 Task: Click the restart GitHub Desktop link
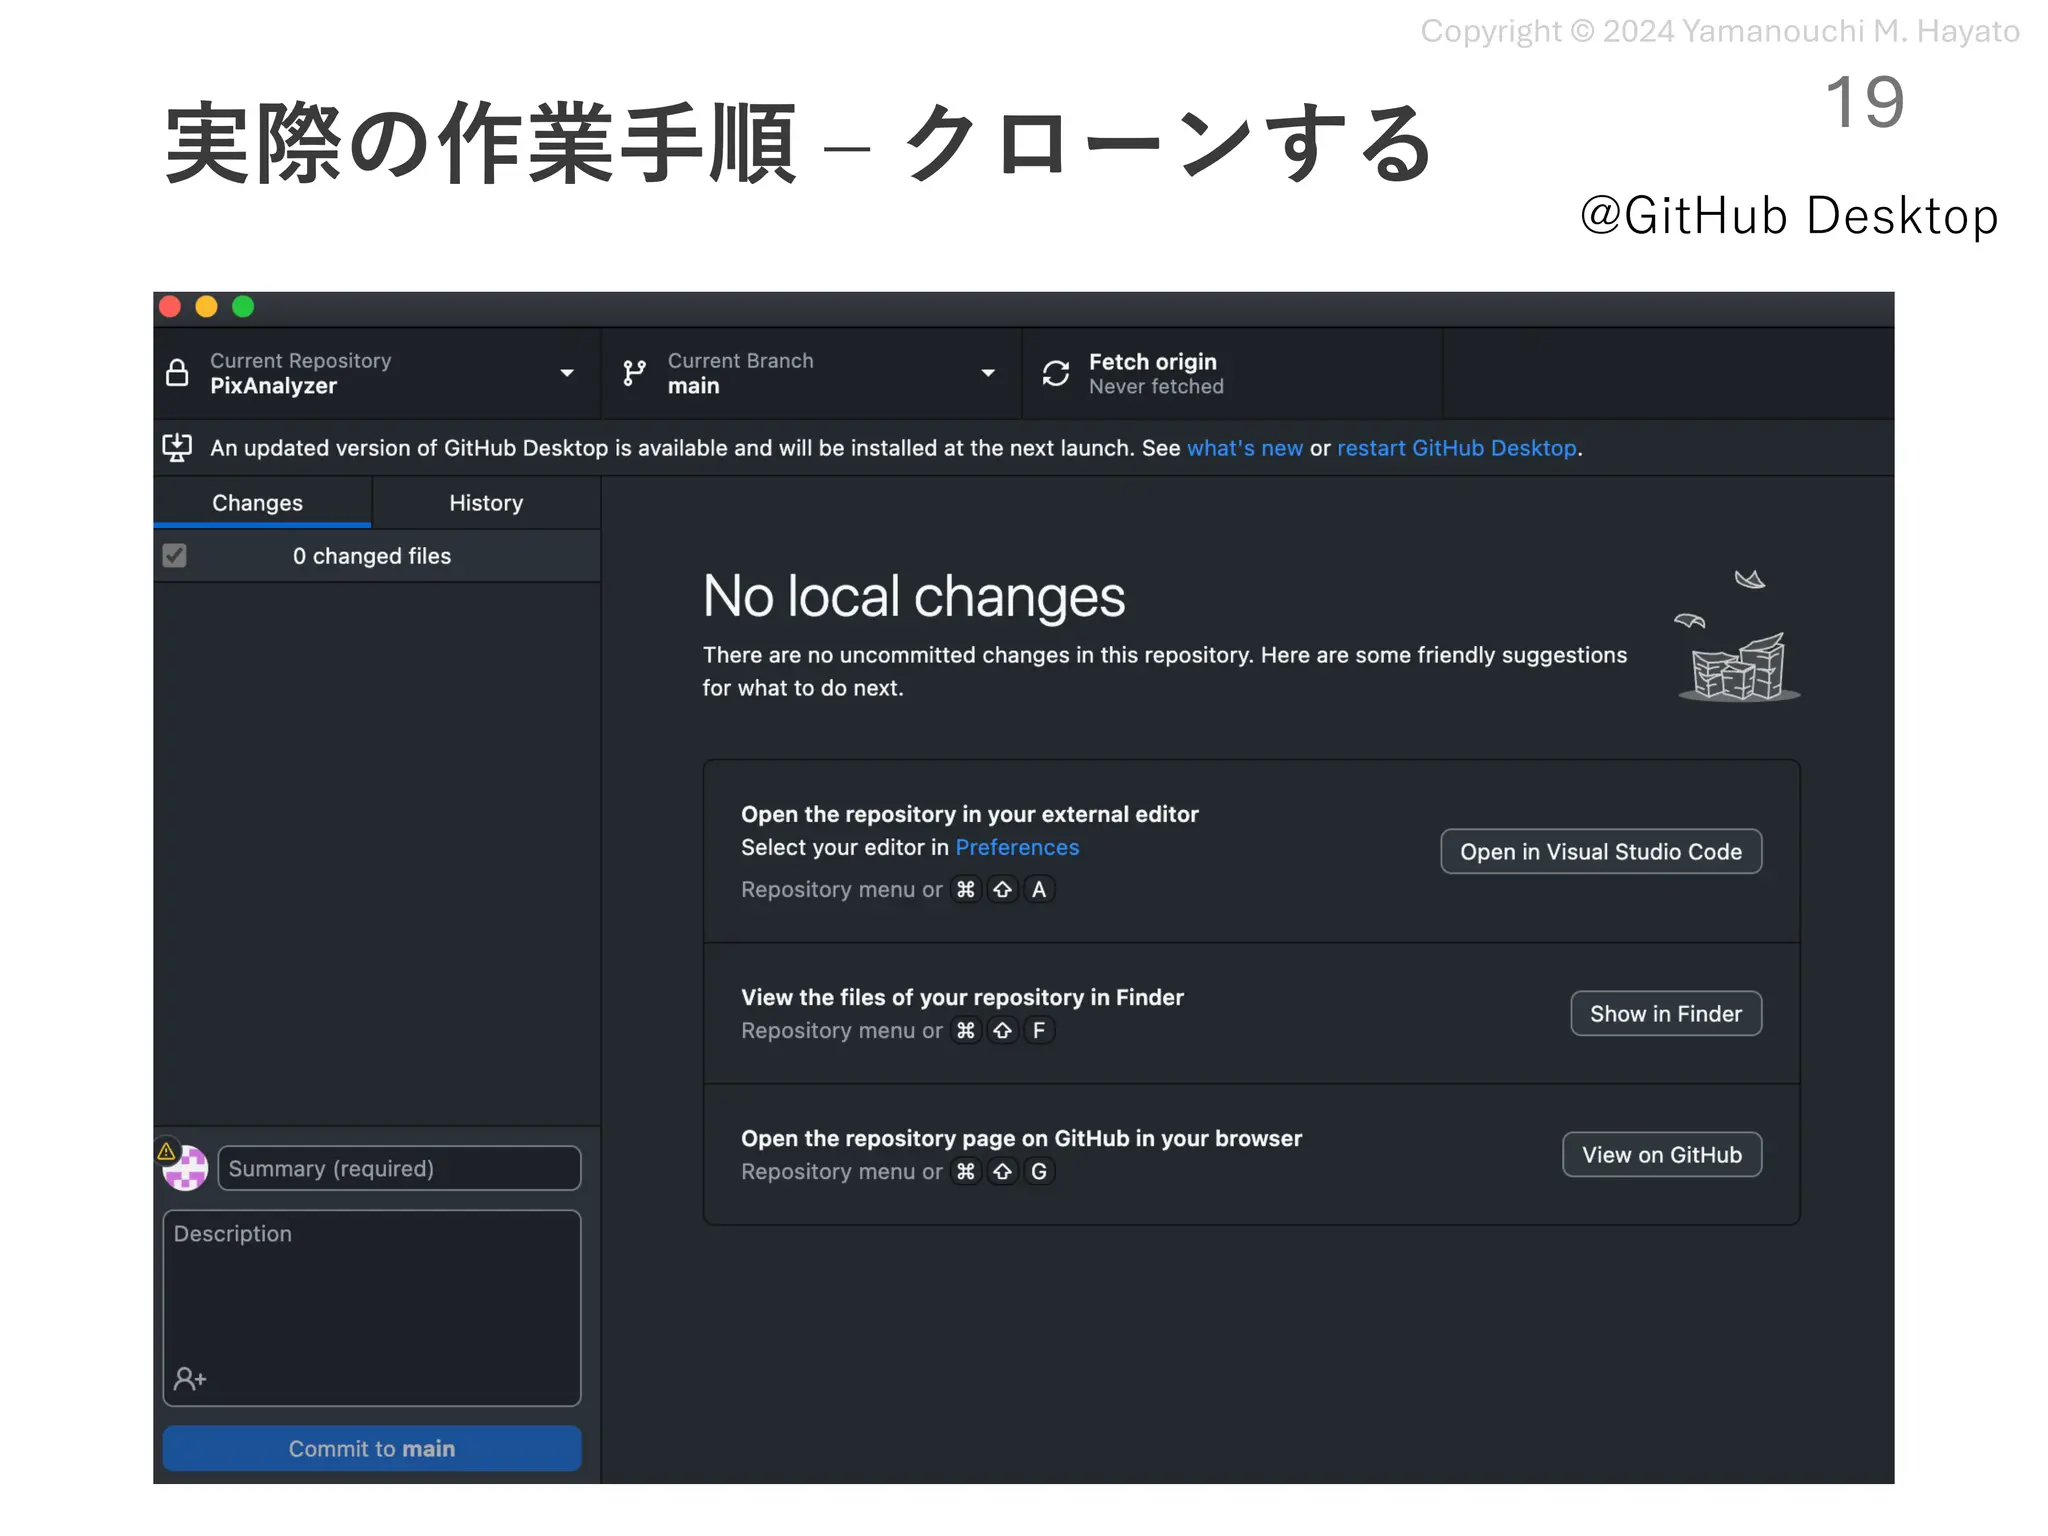tap(1457, 448)
